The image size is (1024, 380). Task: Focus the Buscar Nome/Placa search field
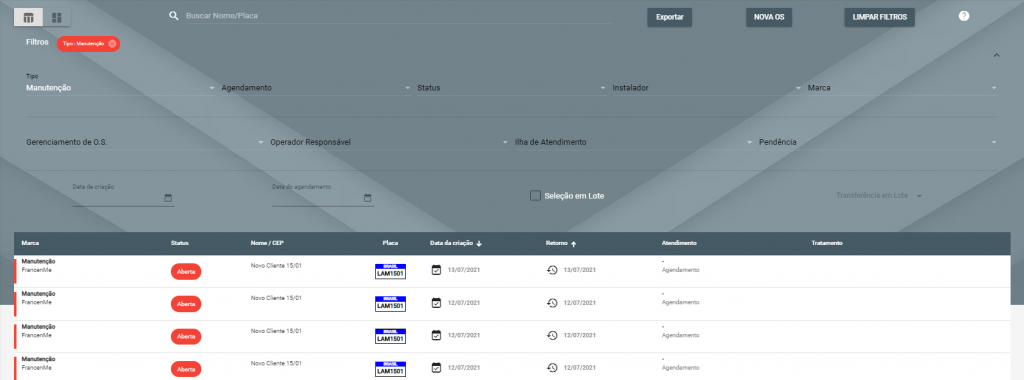tap(398, 16)
